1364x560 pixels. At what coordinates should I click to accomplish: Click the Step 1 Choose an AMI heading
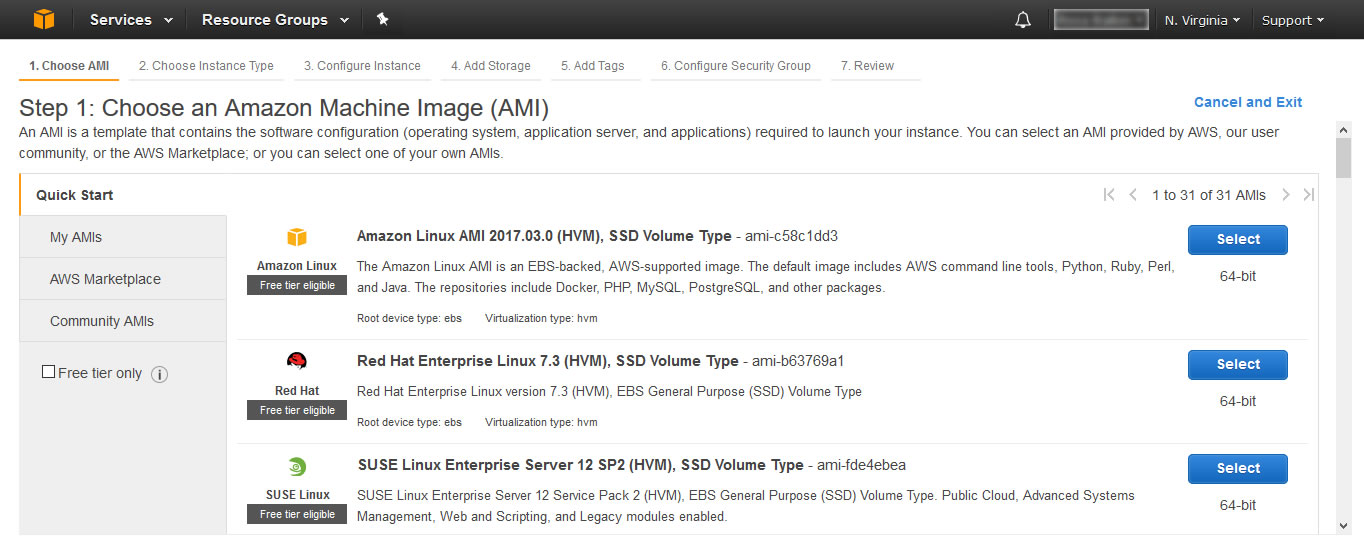click(x=284, y=108)
